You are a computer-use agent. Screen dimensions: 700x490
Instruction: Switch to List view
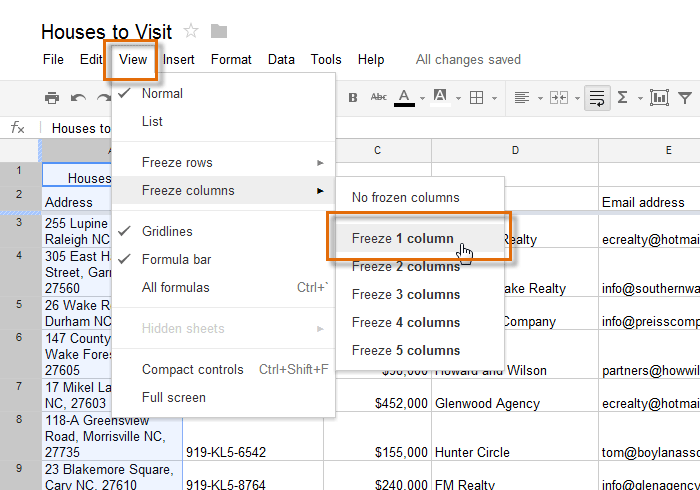(223, 121)
